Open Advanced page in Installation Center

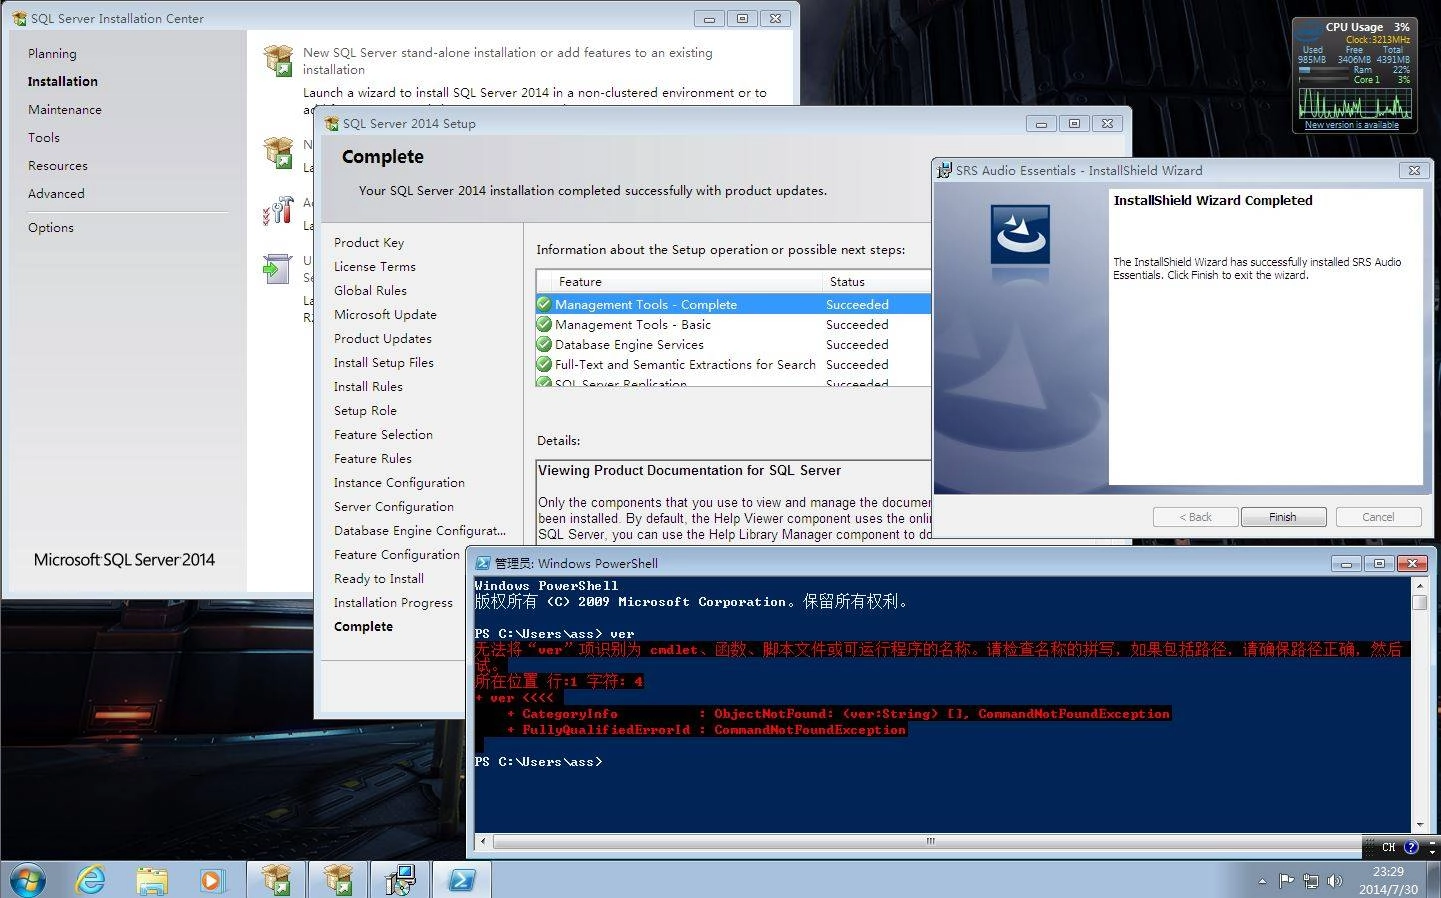click(56, 194)
